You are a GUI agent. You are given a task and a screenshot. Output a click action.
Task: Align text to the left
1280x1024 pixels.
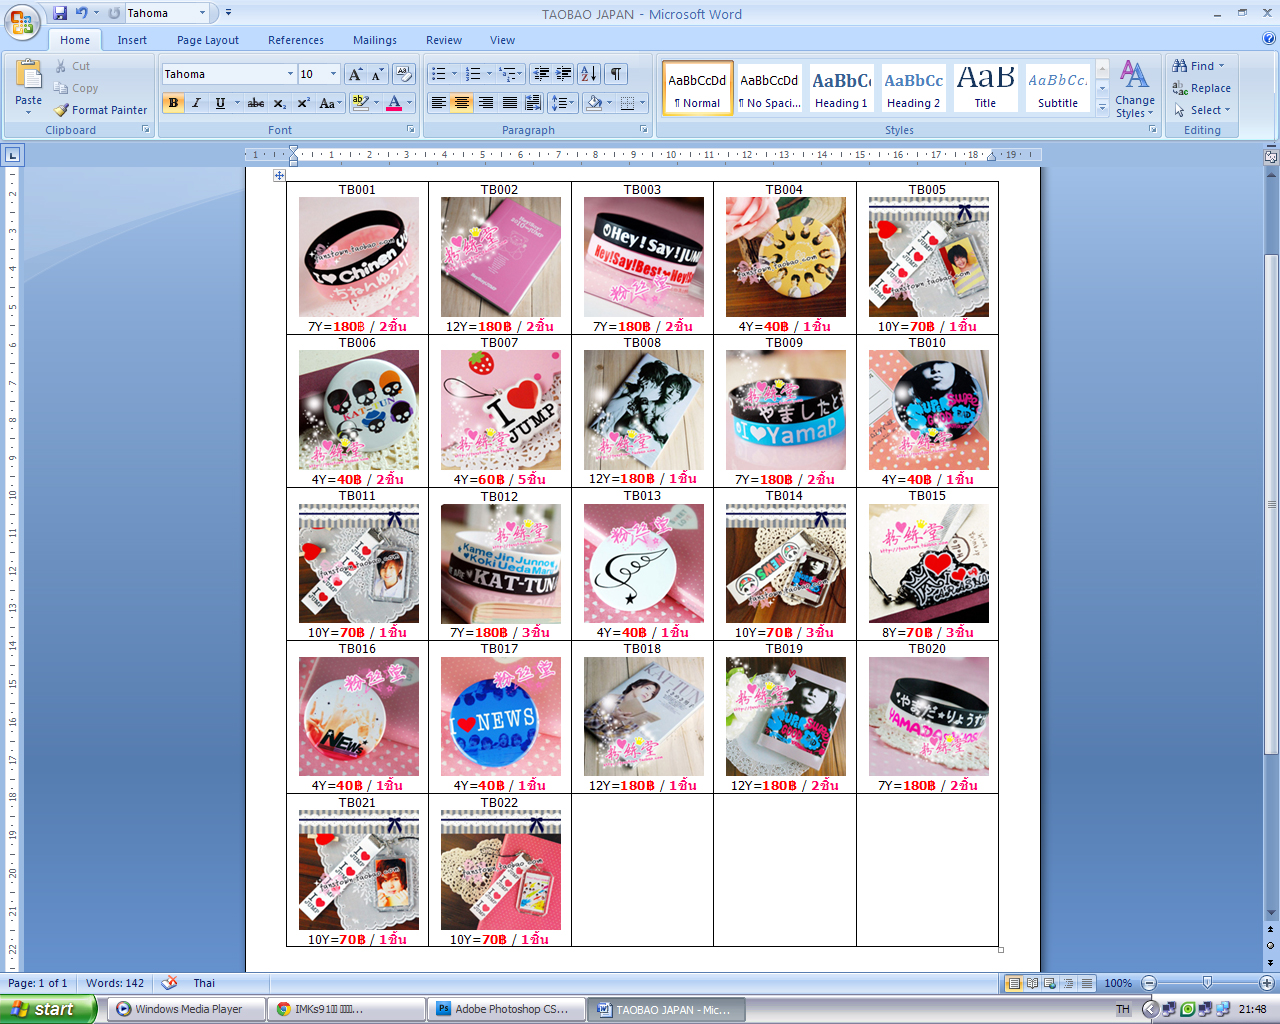coord(438,103)
